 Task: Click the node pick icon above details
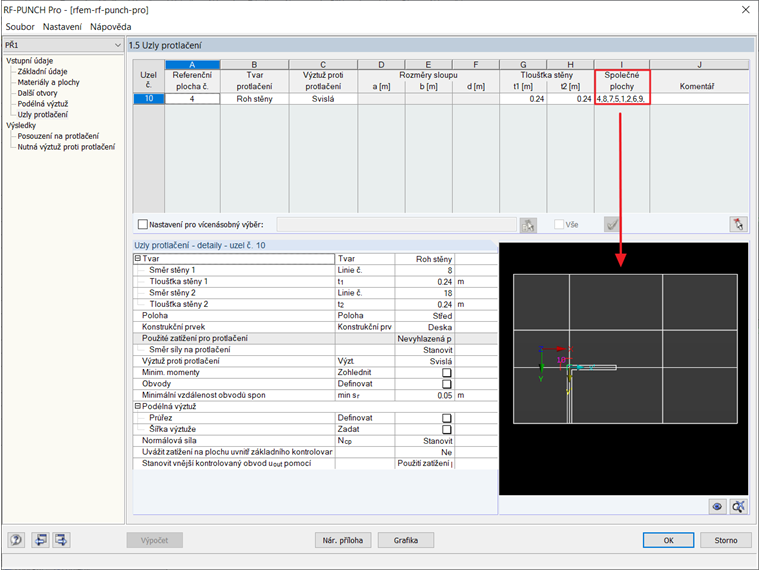pyautogui.click(x=738, y=224)
